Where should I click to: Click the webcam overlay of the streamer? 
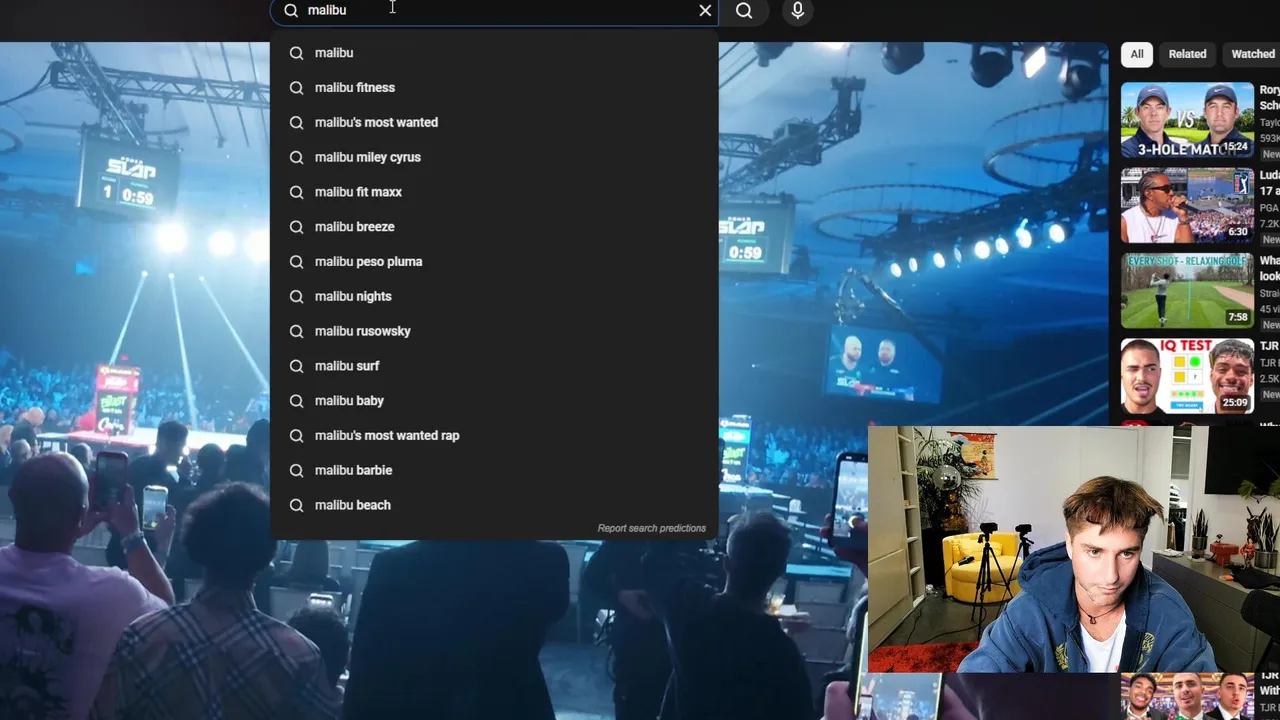(1074, 549)
